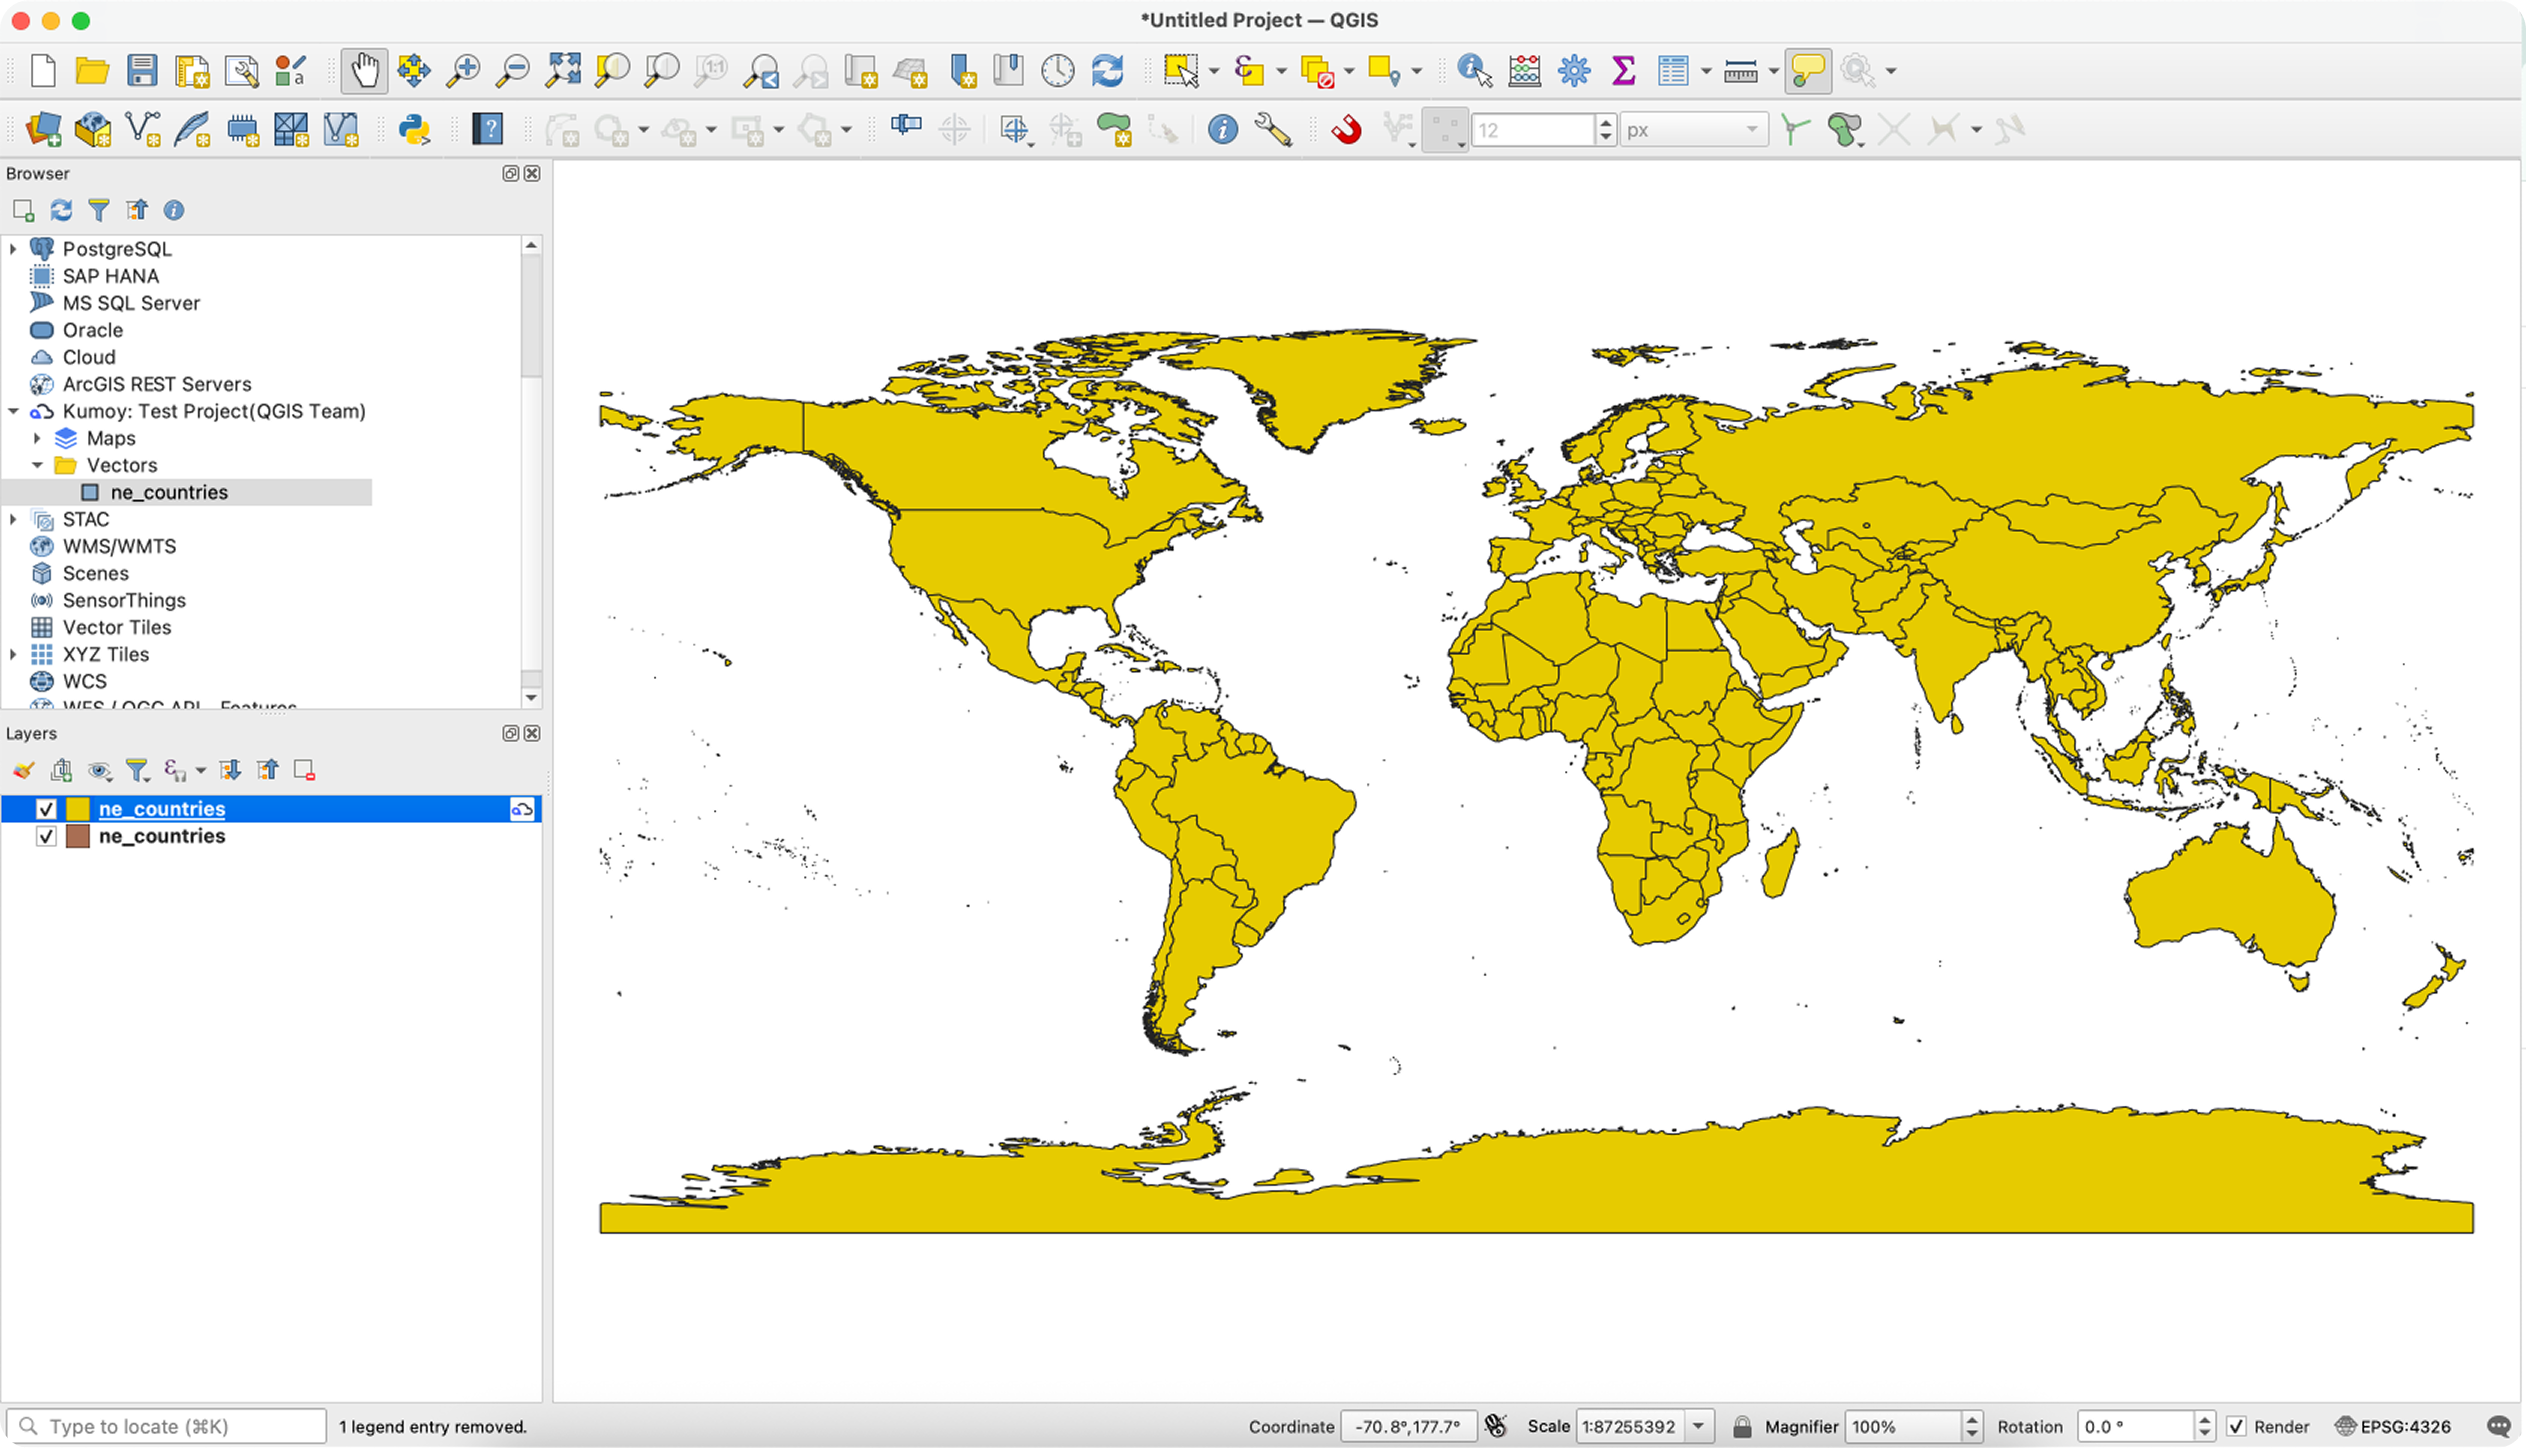This screenshot has width=2526, height=1450.
Task: Click the yellow ne_countries color swatch
Action: click(x=78, y=809)
